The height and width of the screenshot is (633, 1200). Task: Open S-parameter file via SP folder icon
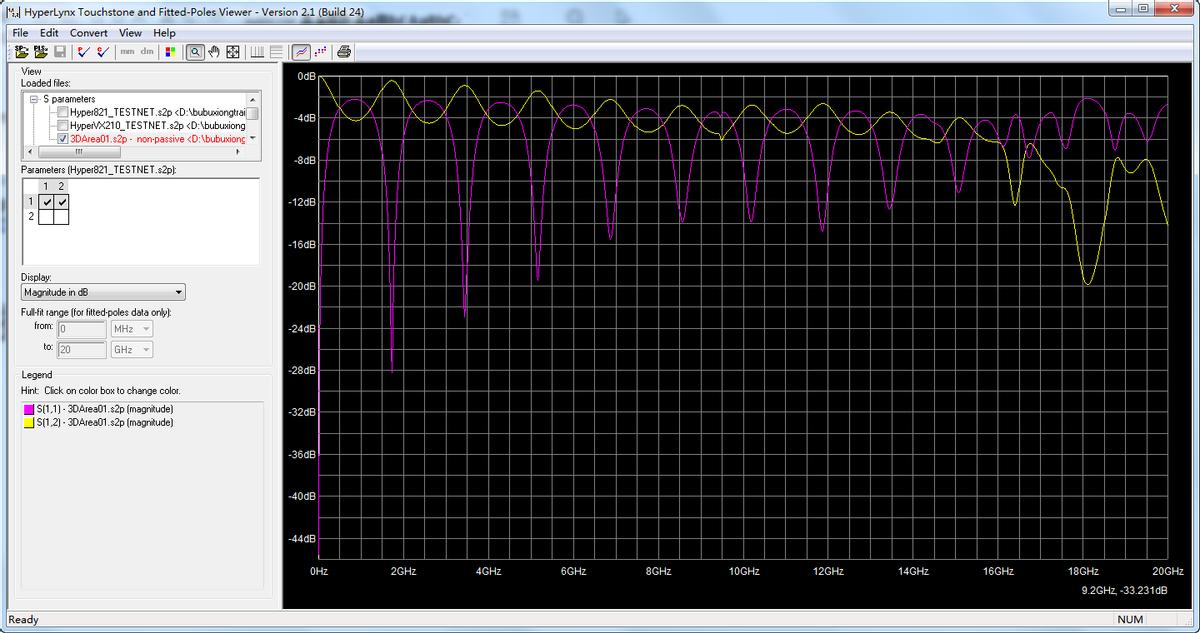[x=22, y=52]
